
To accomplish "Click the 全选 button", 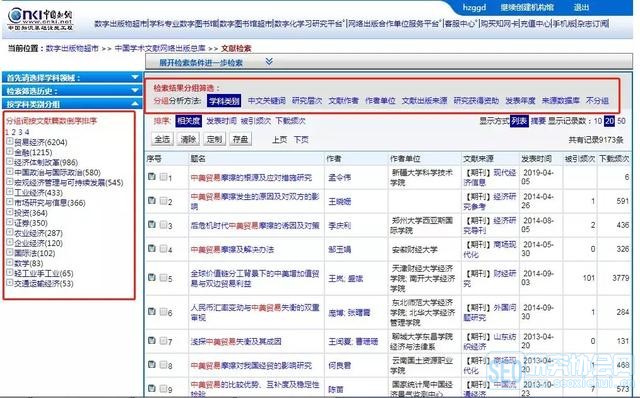I will [162, 139].
